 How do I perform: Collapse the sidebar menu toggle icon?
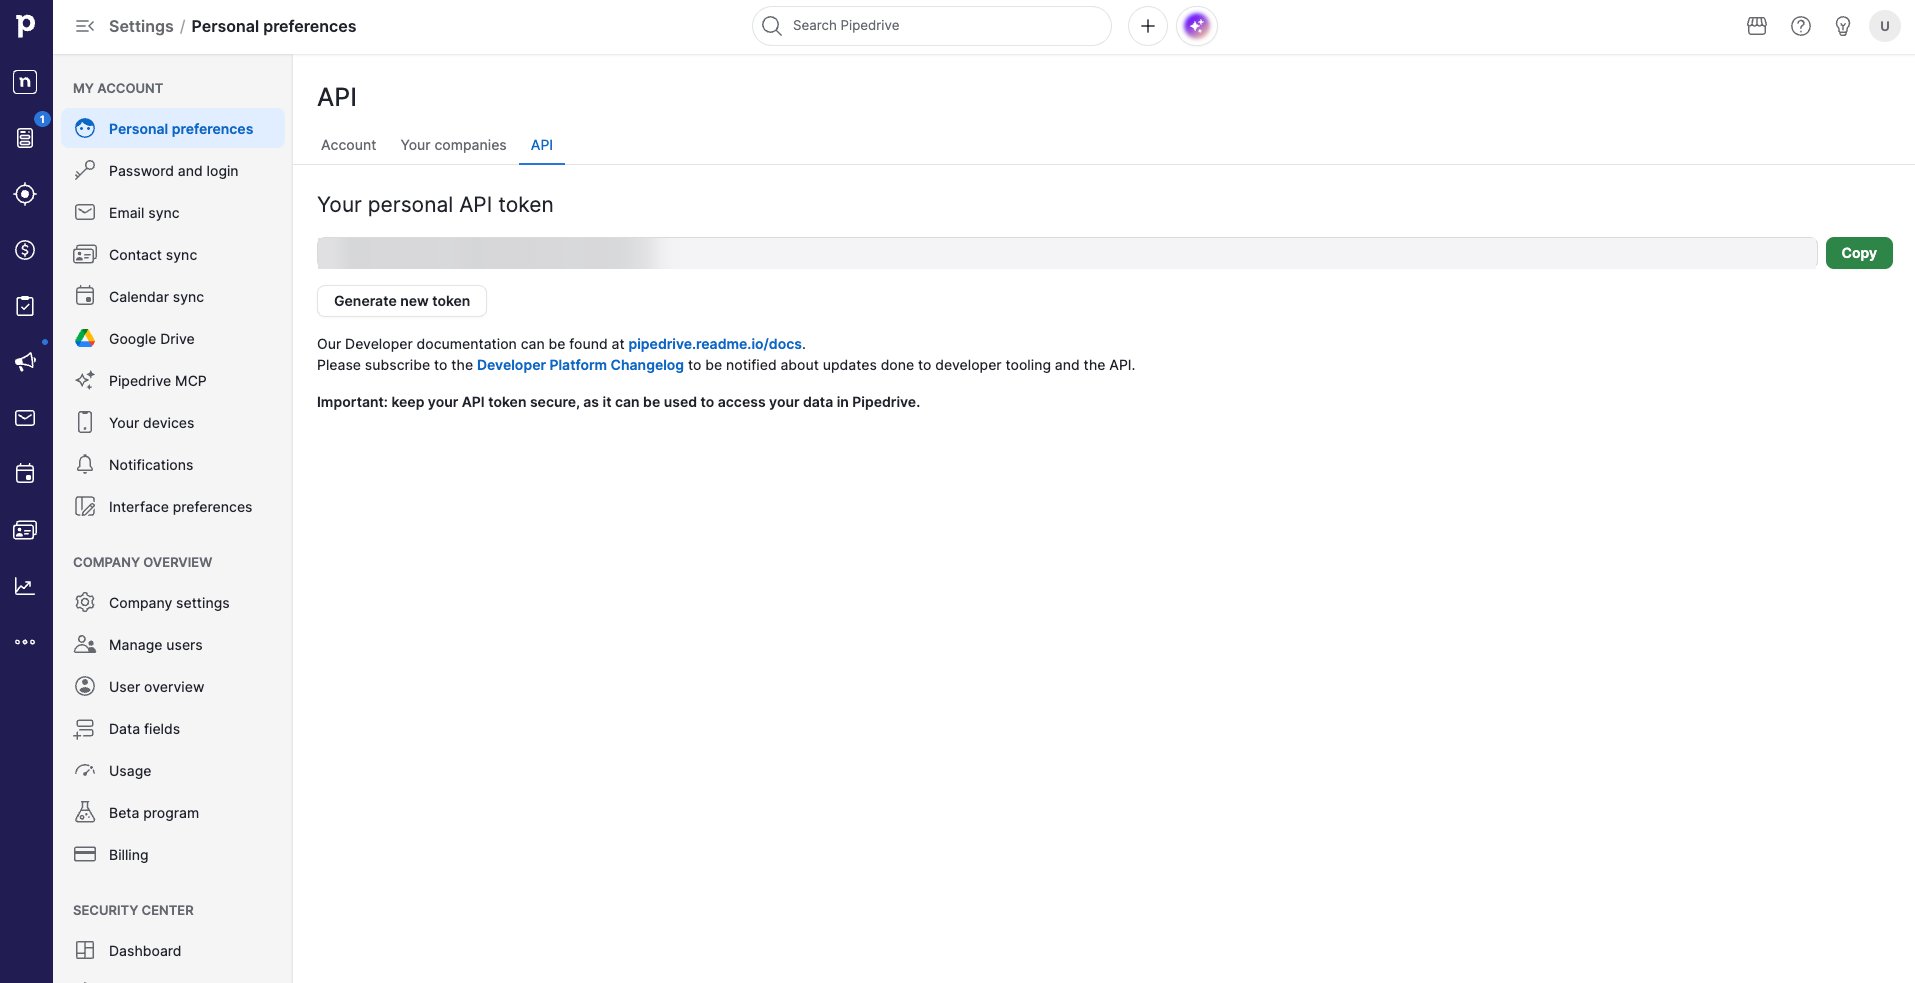[85, 26]
